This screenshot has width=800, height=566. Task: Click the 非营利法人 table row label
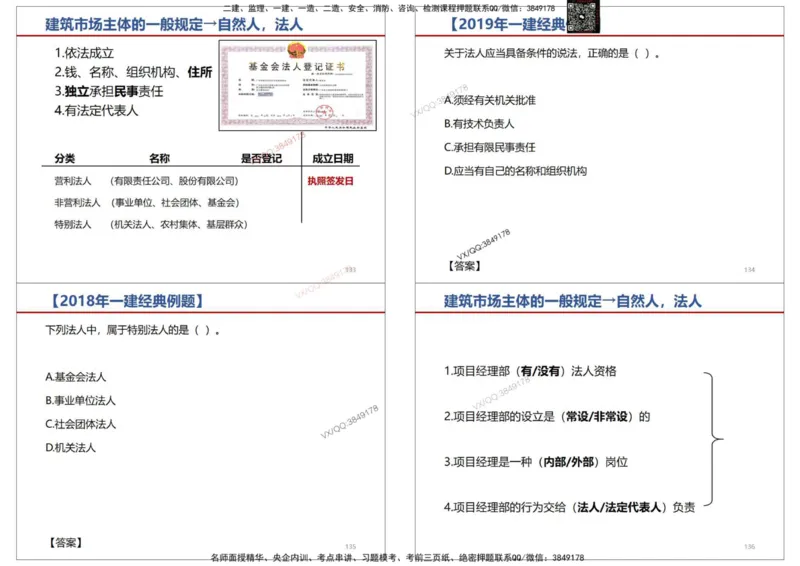77,202
